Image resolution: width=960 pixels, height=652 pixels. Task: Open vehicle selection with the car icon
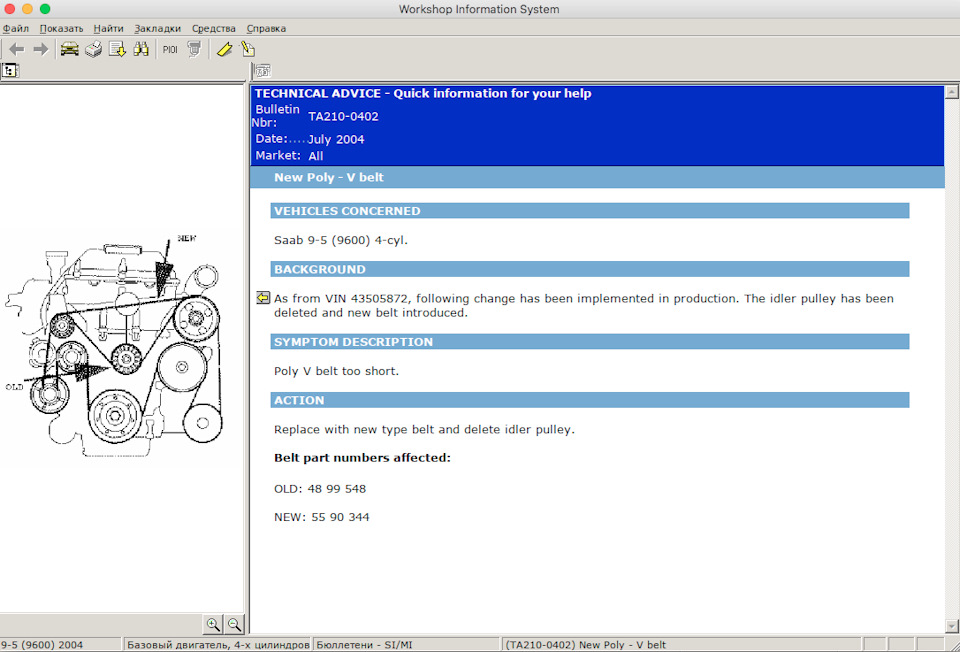(69, 50)
